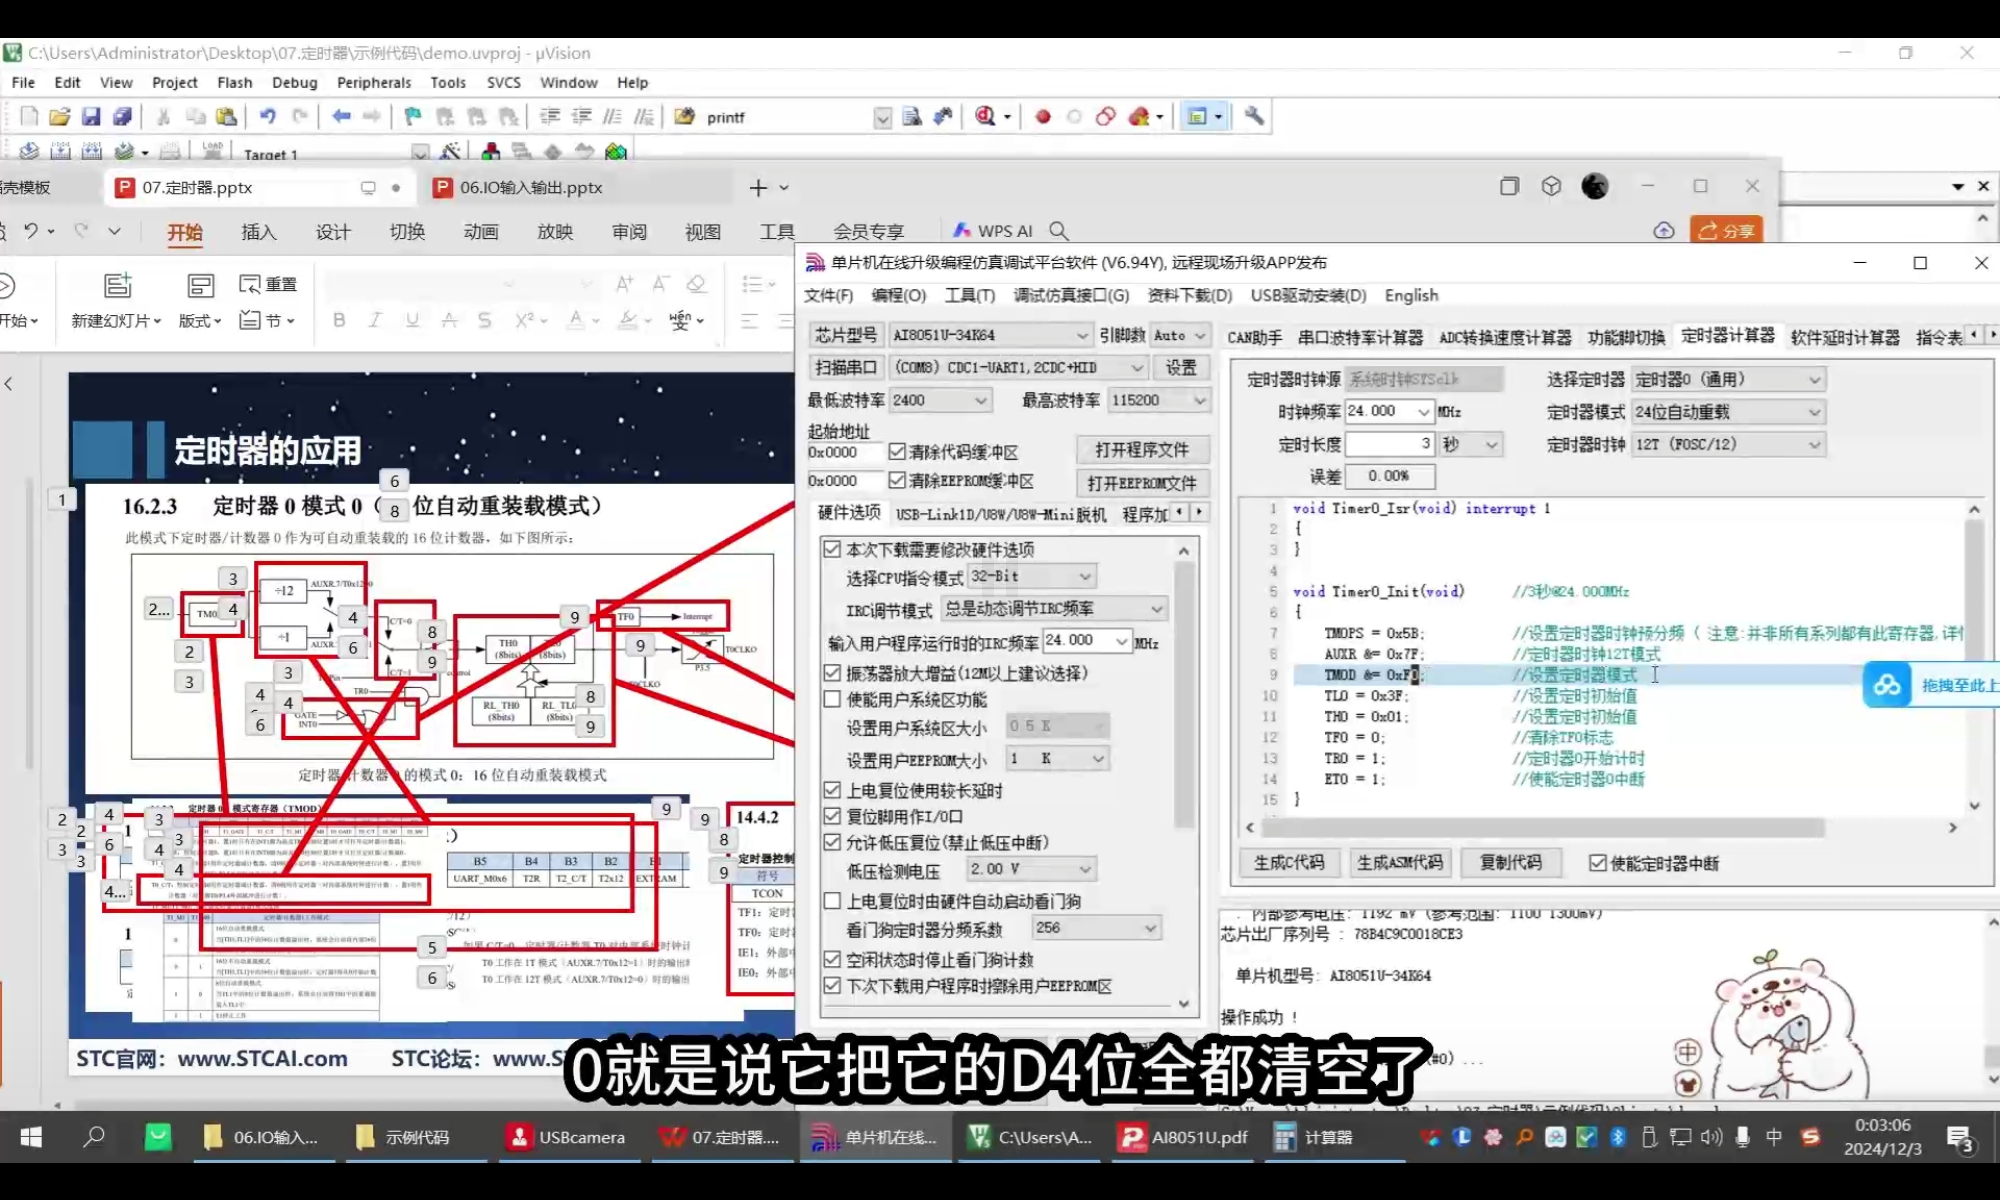Screen dimensions: 2000x1200
Task: Click the Configuration wrench icon in uVision
Action: pos(1254,117)
